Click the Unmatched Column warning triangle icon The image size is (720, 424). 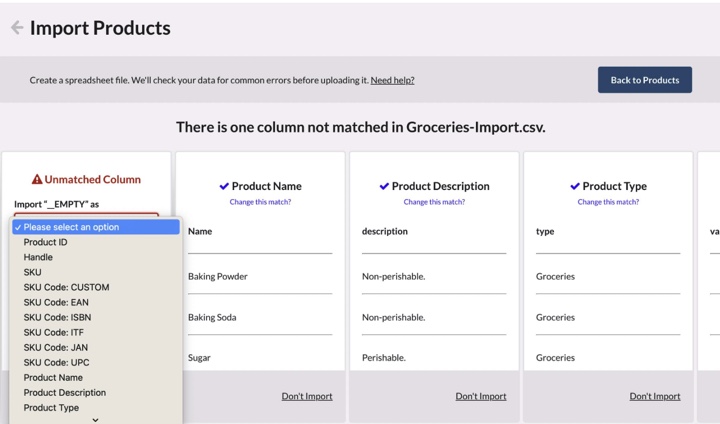[37, 179]
